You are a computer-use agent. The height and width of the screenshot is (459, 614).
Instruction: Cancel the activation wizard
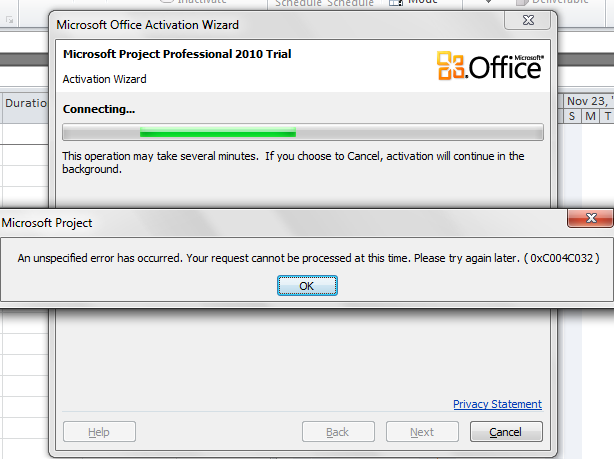pos(506,432)
